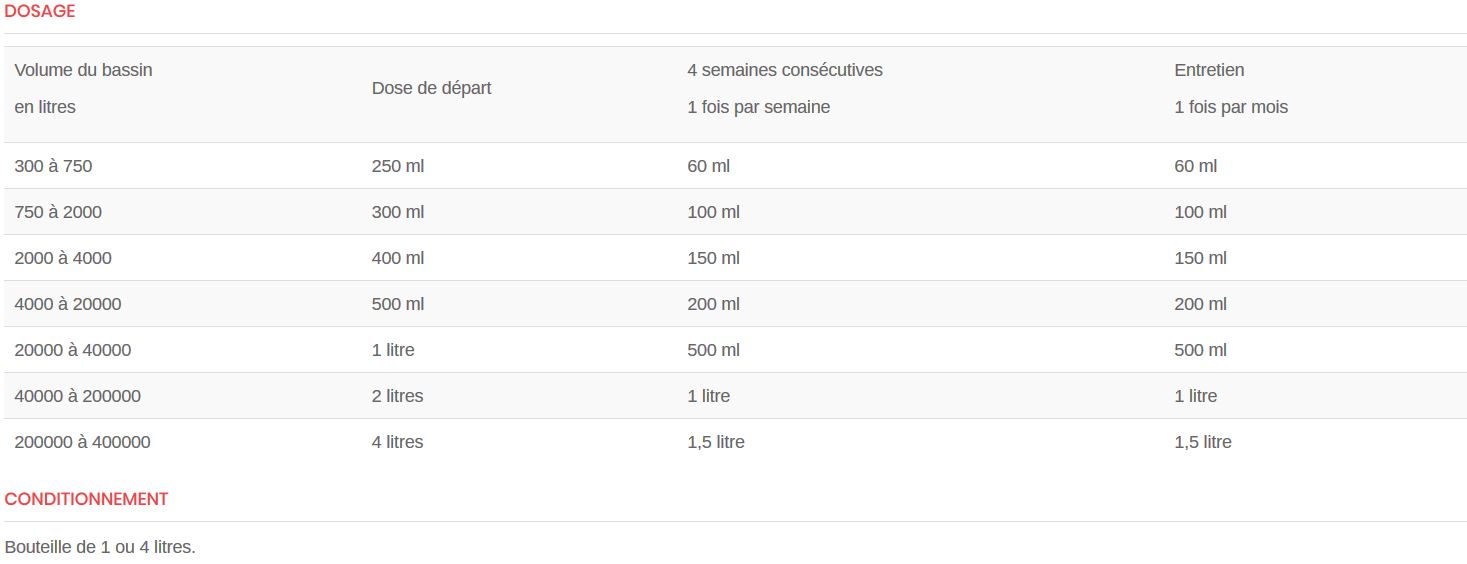Screen dimensions: 1467x564
Task: Select the 'Dose de départ' column header
Action: point(432,88)
